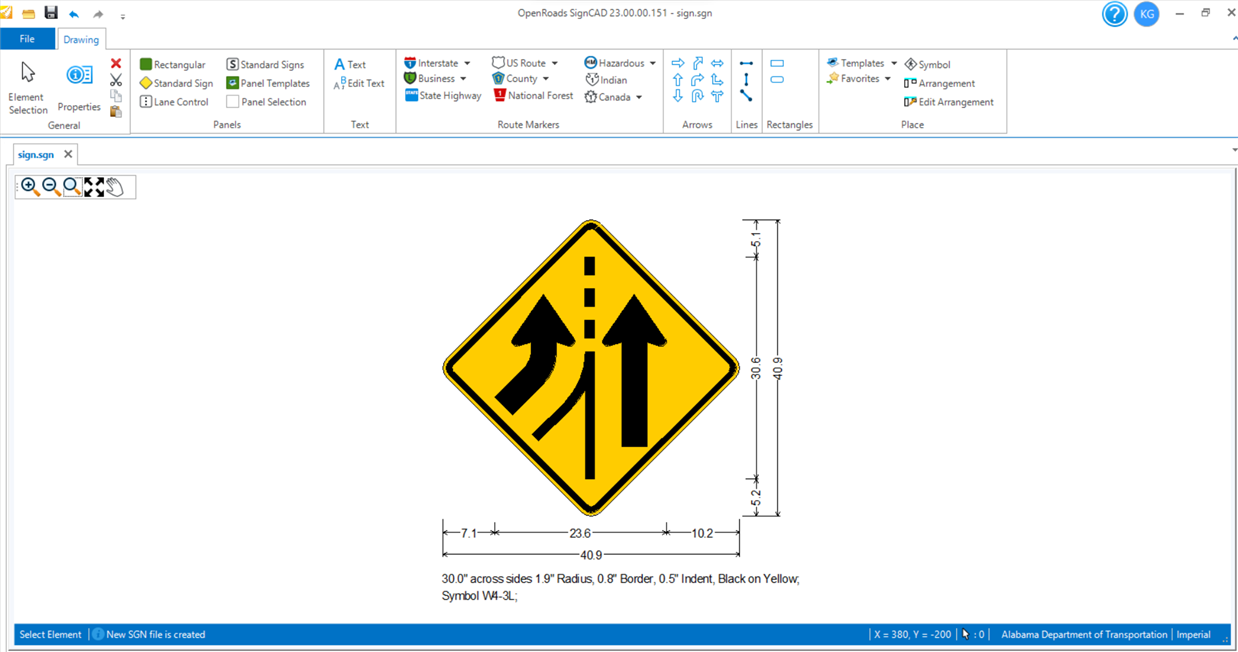
Task: Expand the County marker dropdown
Action: click(546, 79)
